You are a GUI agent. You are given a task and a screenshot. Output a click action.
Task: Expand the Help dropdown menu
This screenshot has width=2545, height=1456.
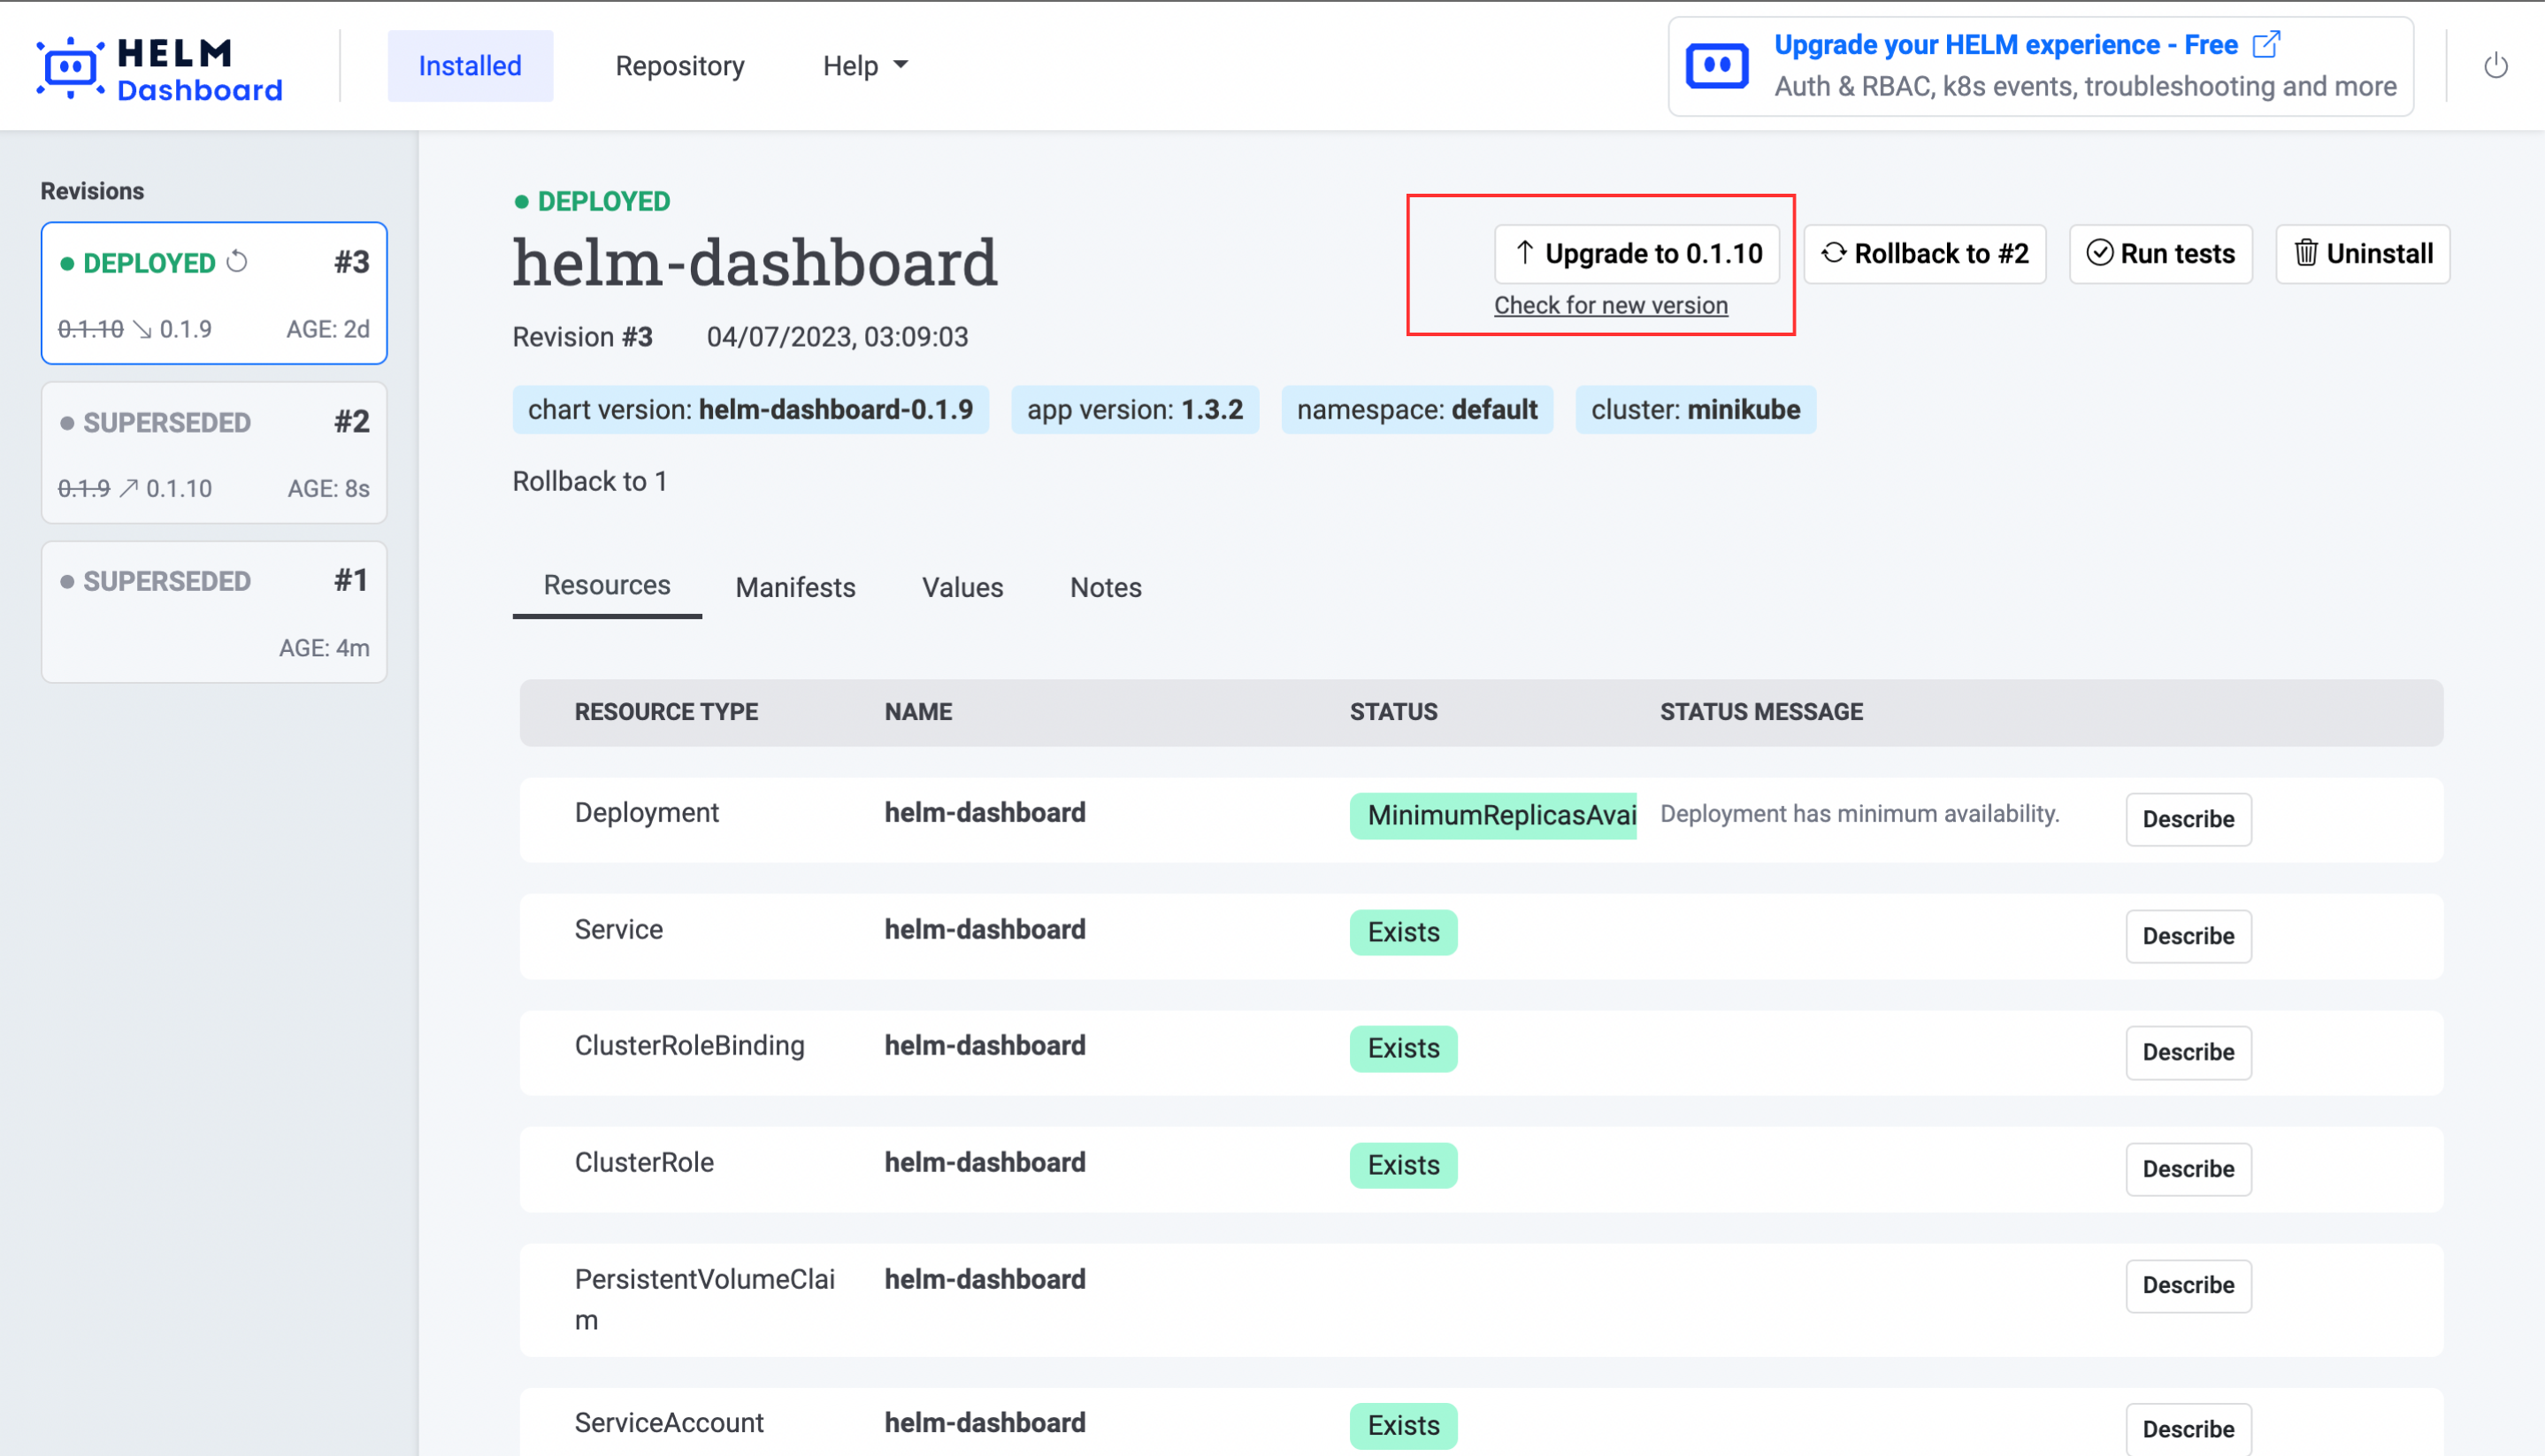click(x=865, y=66)
